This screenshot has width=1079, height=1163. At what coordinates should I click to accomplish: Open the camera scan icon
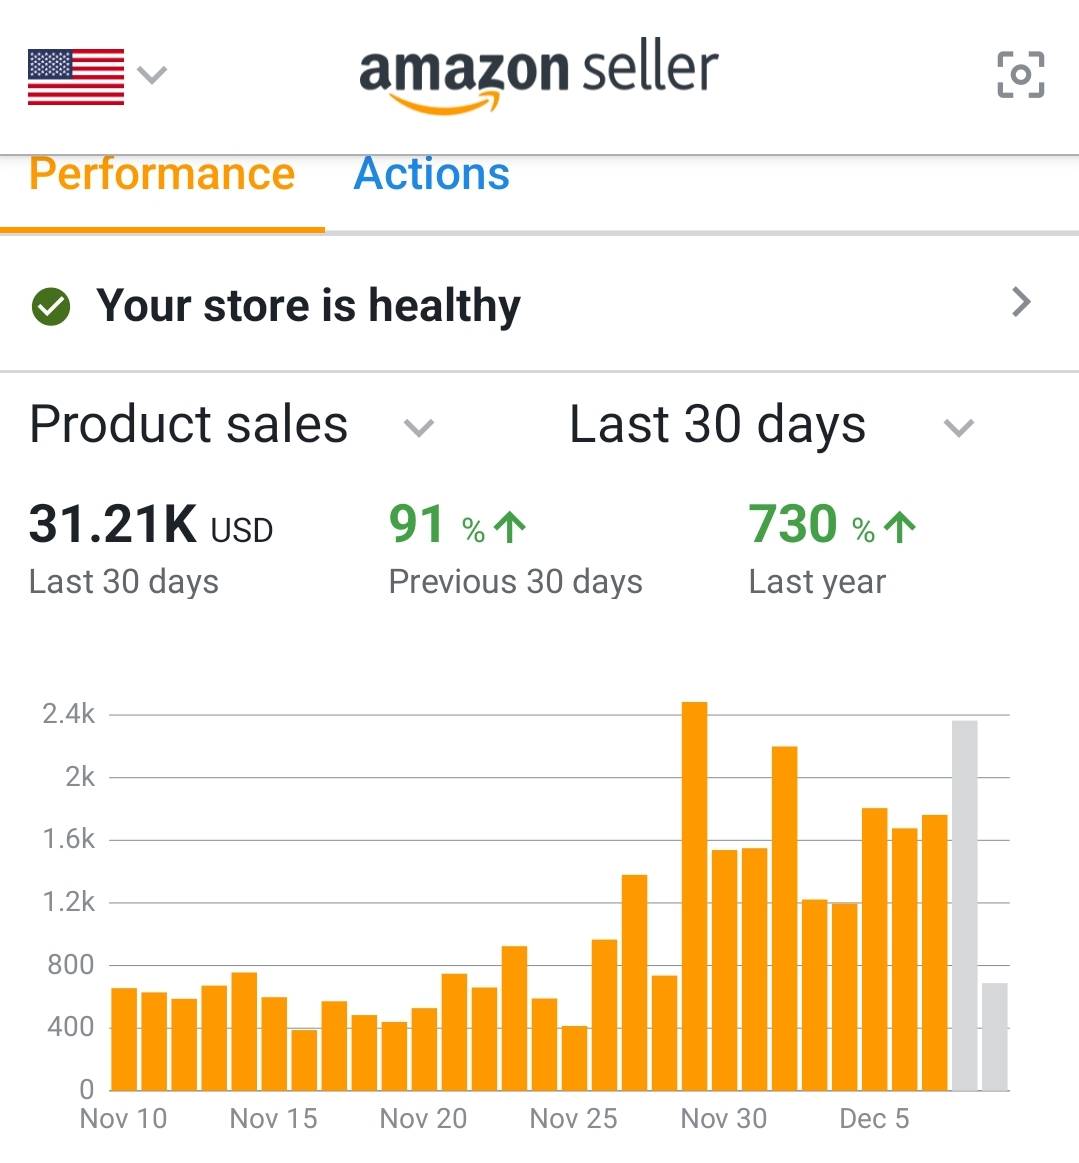pos(1020,74)
